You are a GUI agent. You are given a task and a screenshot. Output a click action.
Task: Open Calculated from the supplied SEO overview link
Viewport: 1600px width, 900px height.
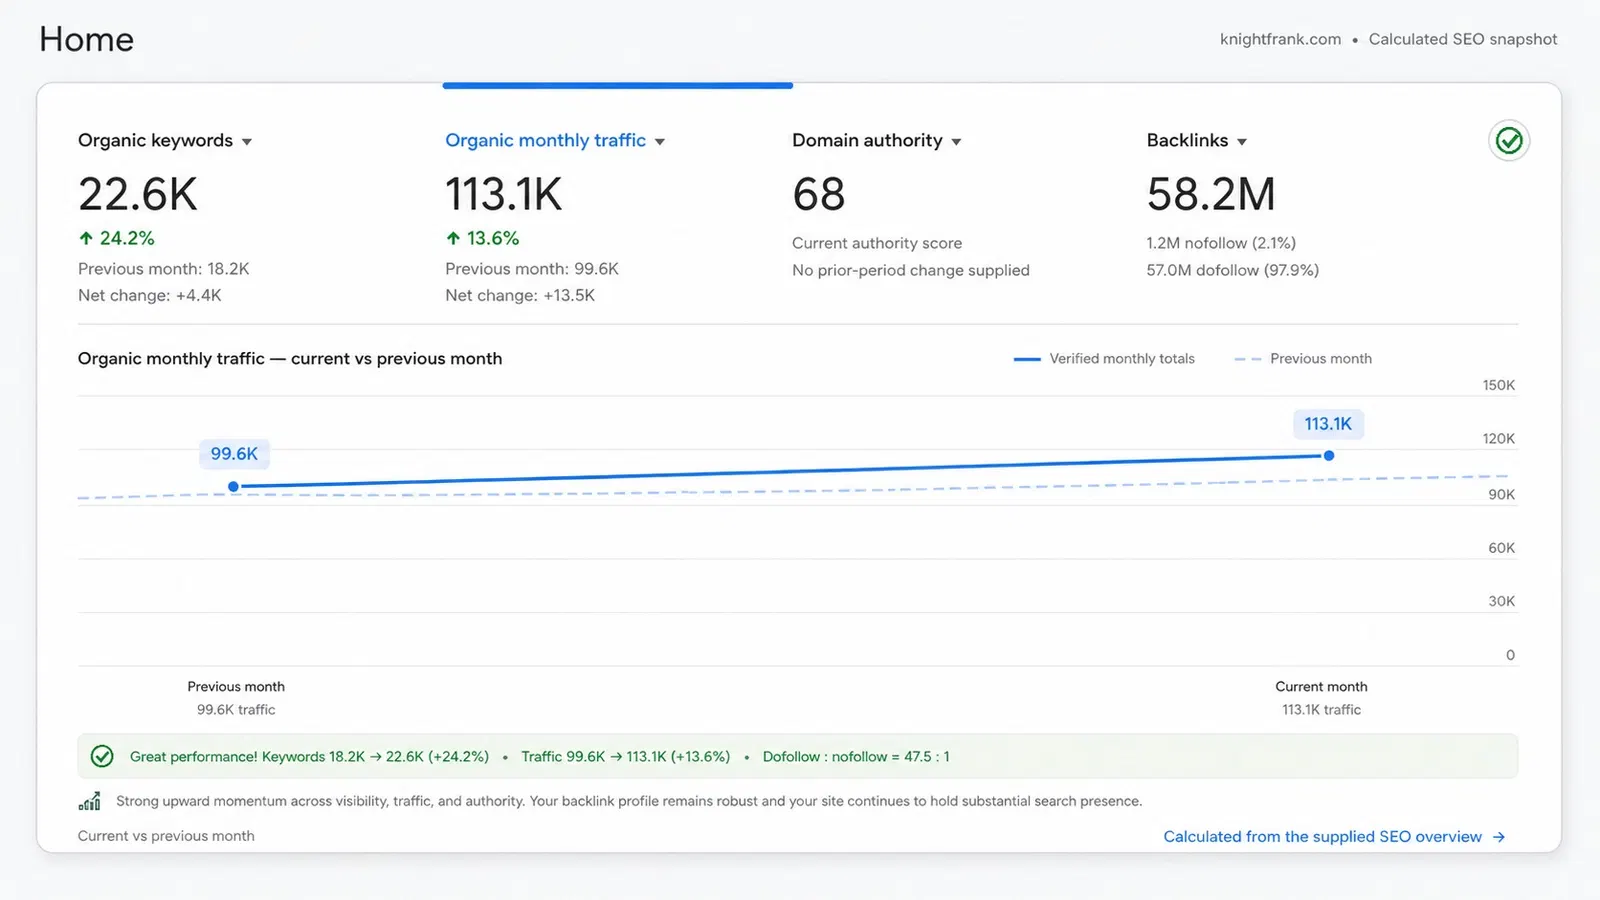coord(1322,837)
